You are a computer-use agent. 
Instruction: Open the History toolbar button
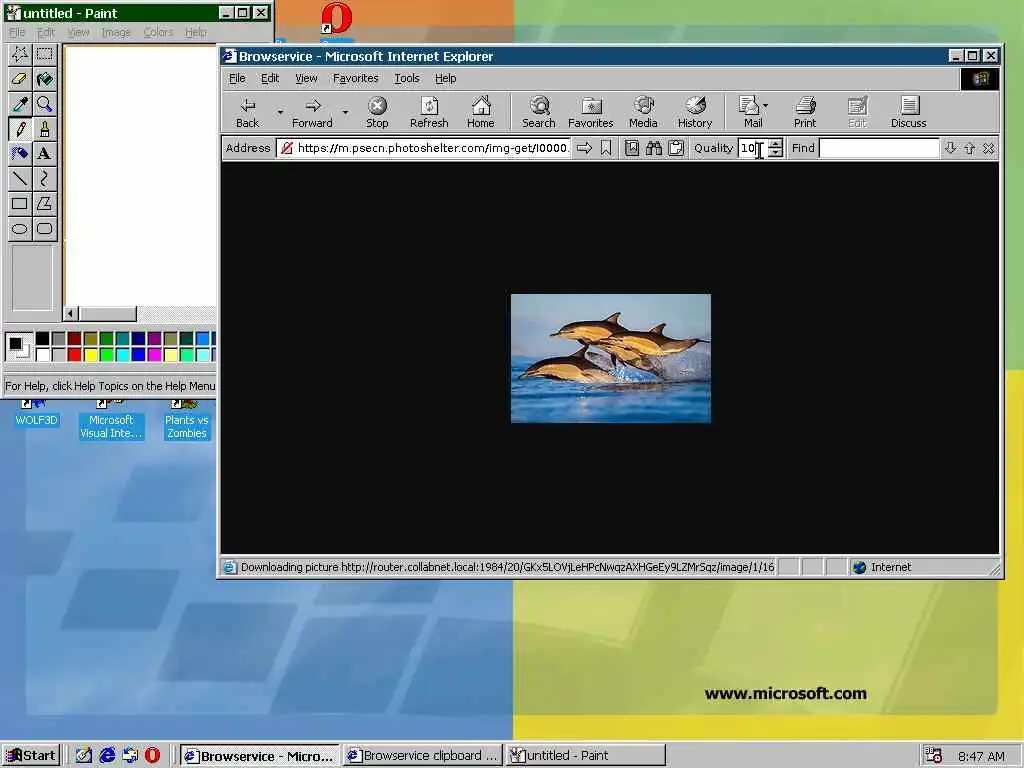[695, 112]
